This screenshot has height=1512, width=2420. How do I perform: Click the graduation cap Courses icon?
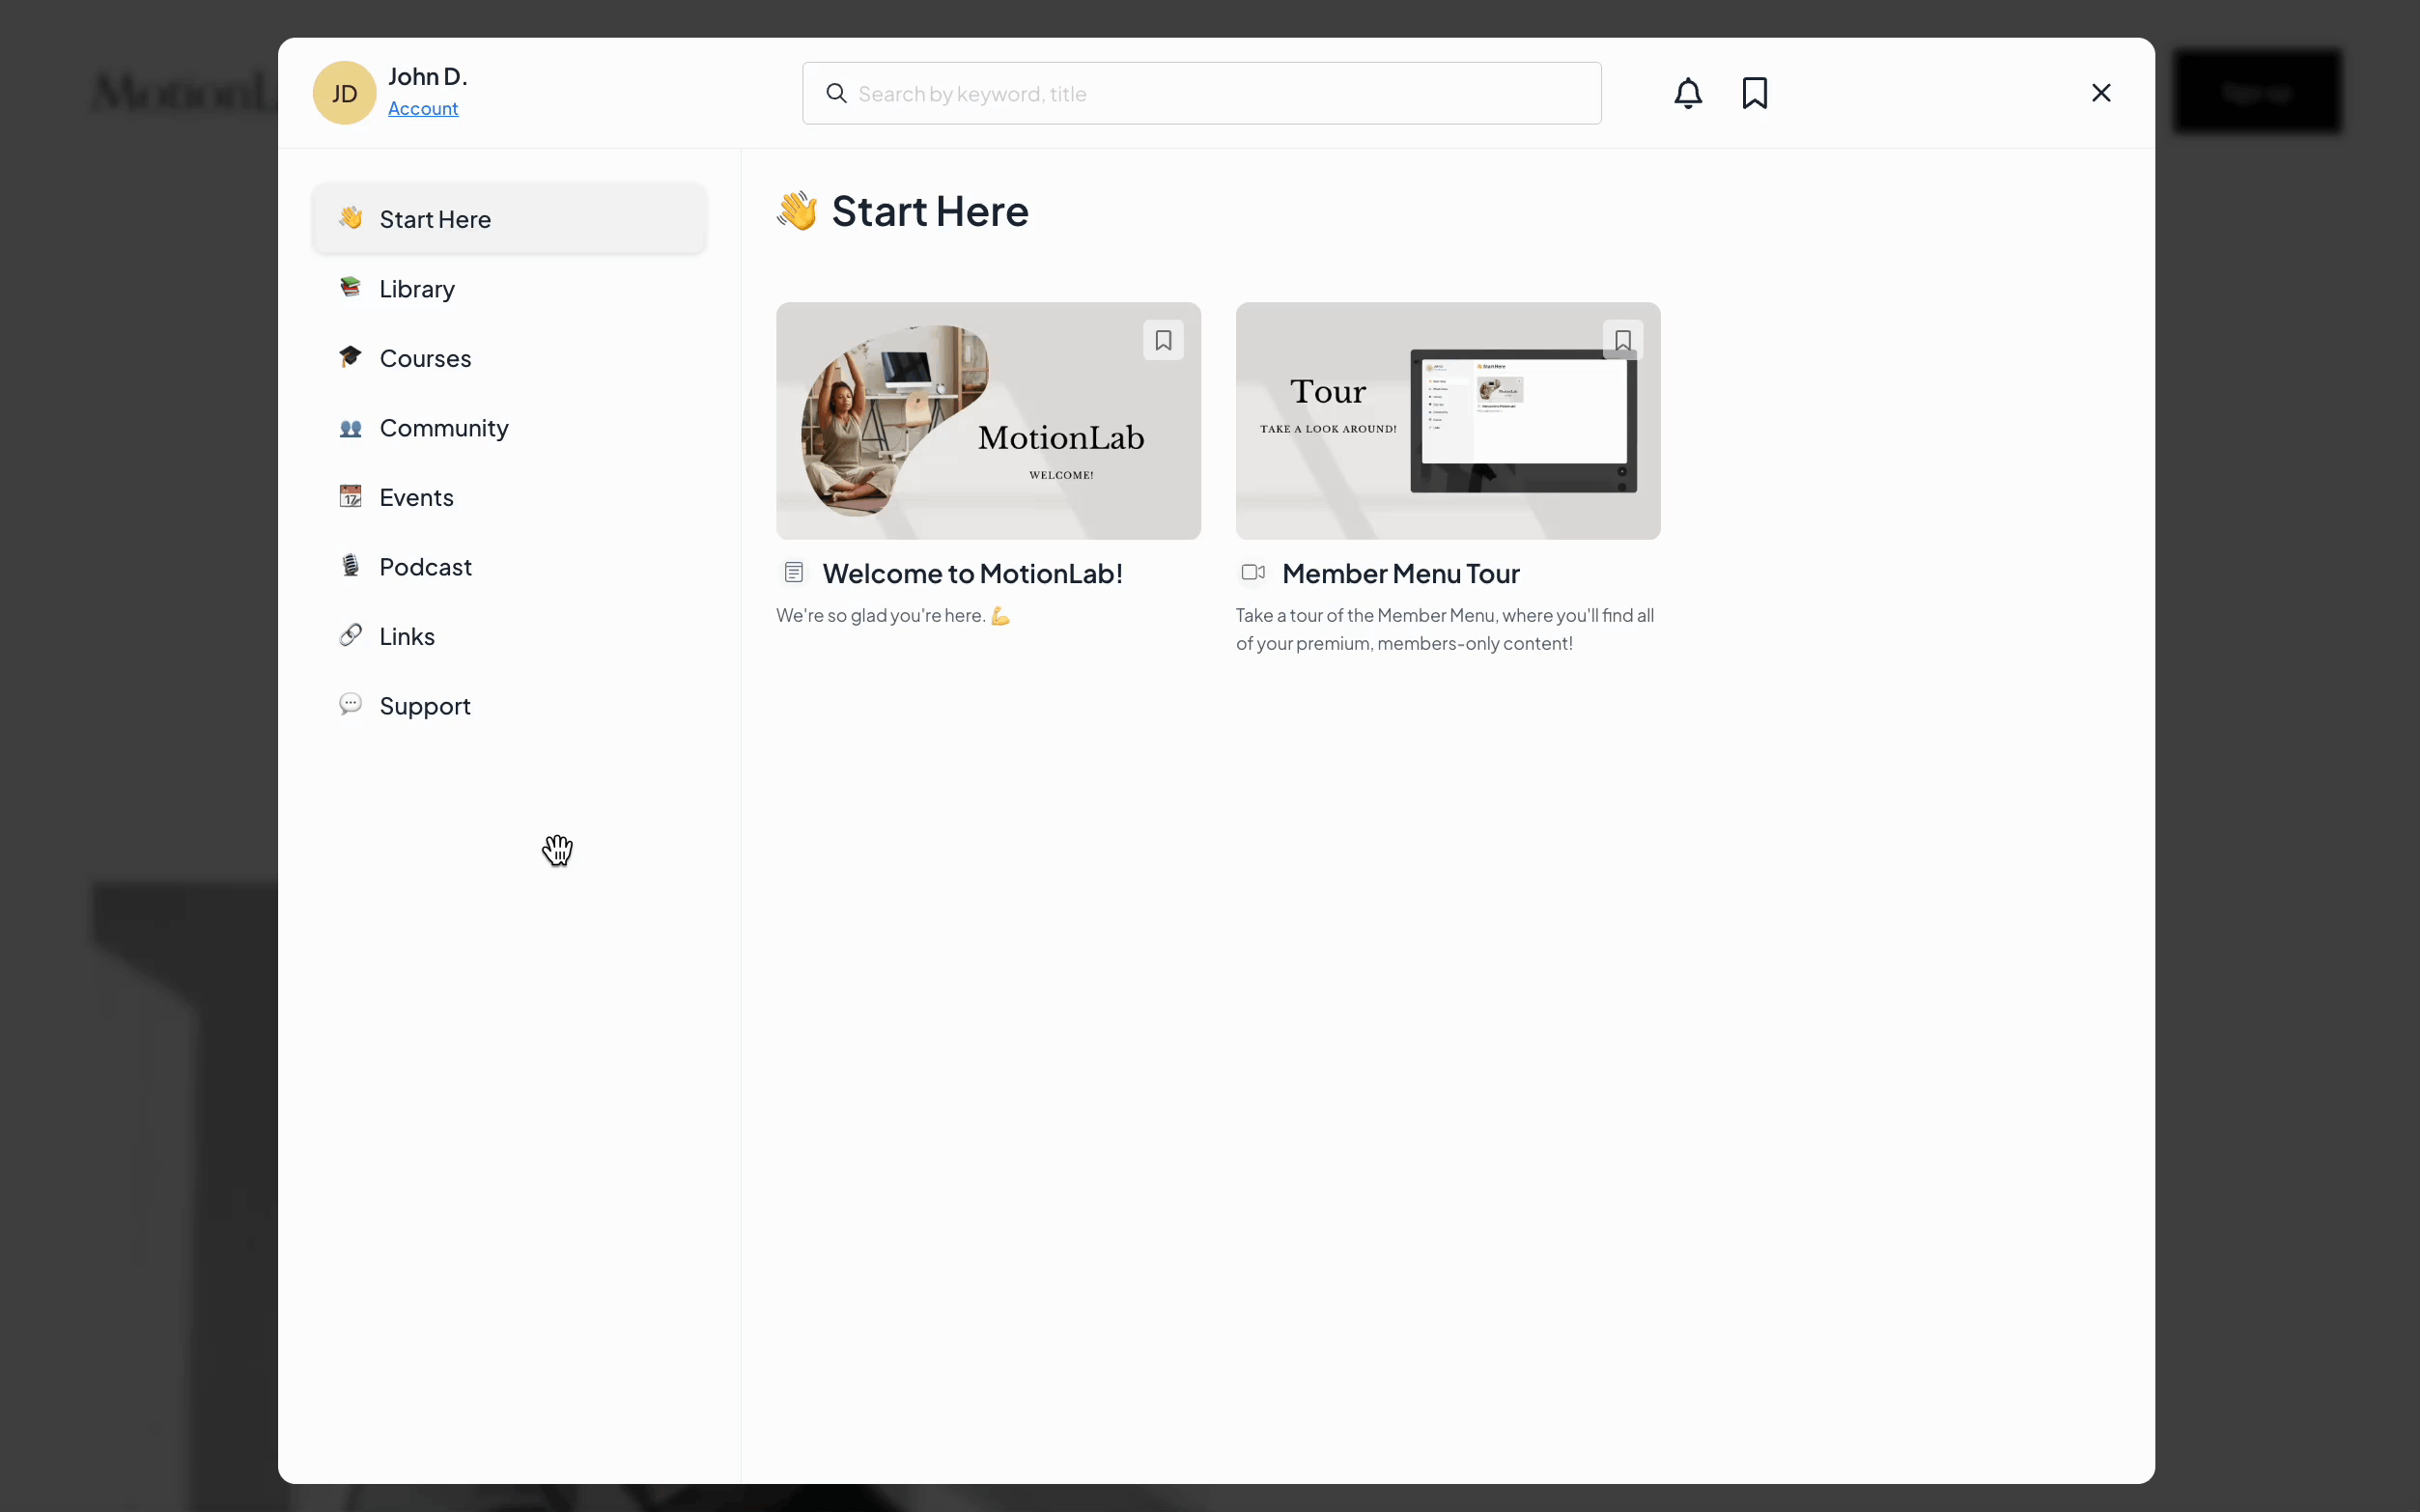[350, 357]
